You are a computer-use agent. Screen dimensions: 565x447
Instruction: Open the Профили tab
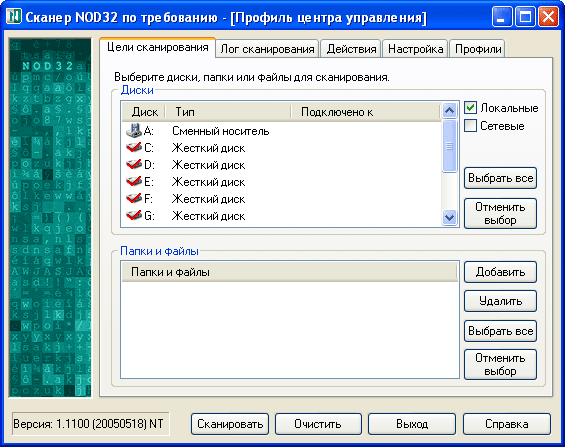coord(478,49)
